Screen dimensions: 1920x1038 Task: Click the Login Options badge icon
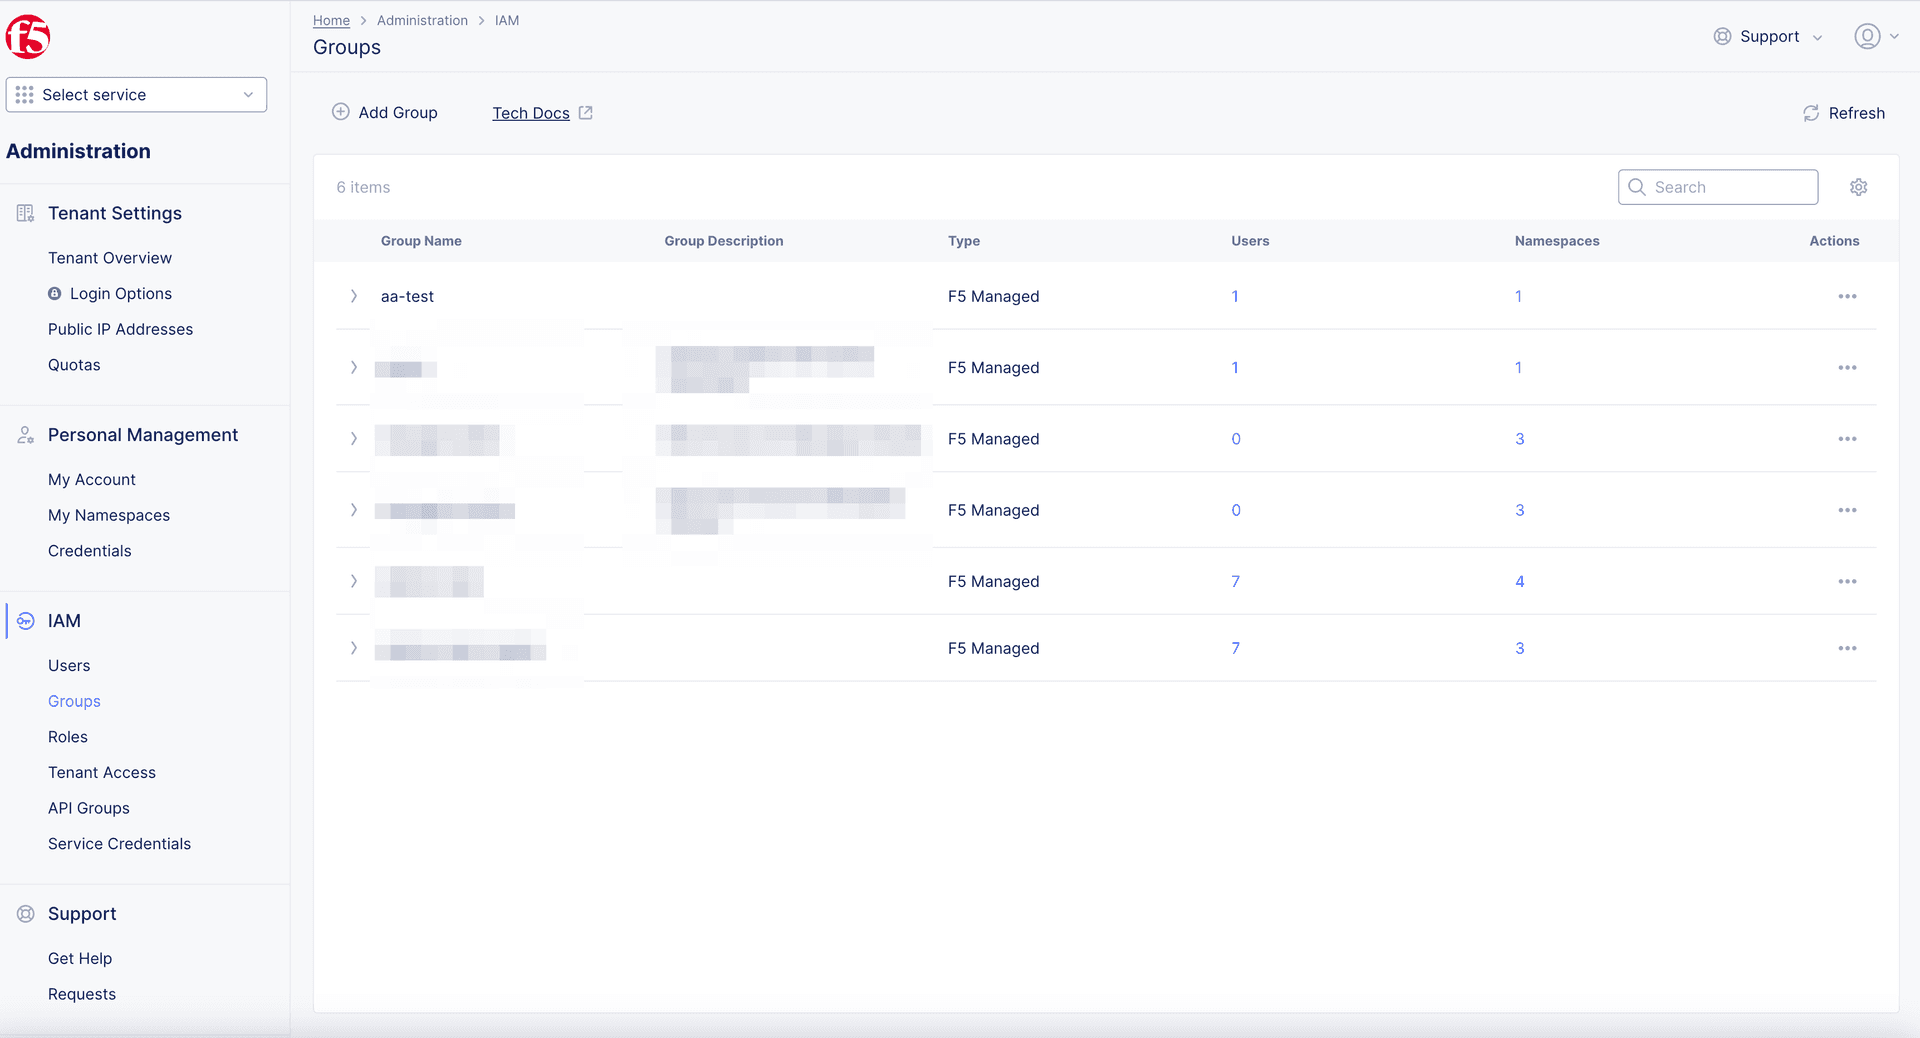[55, 293]
